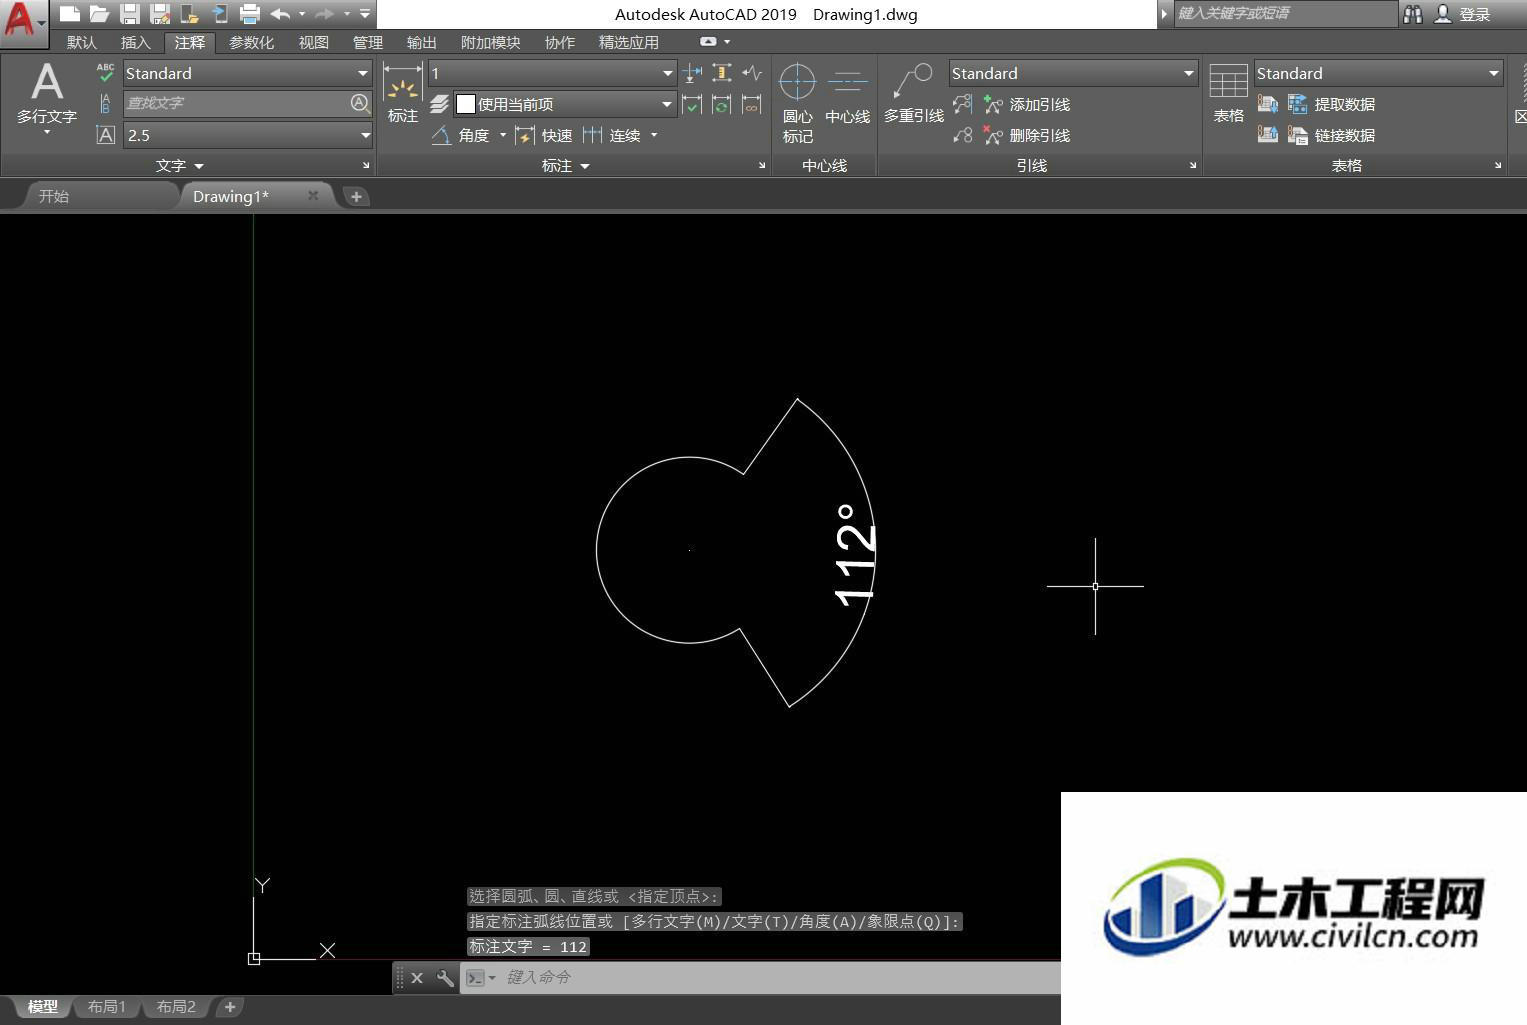Select the Quick dimension (快速) tool
1527x1025 pixels.
click(543, 135)
